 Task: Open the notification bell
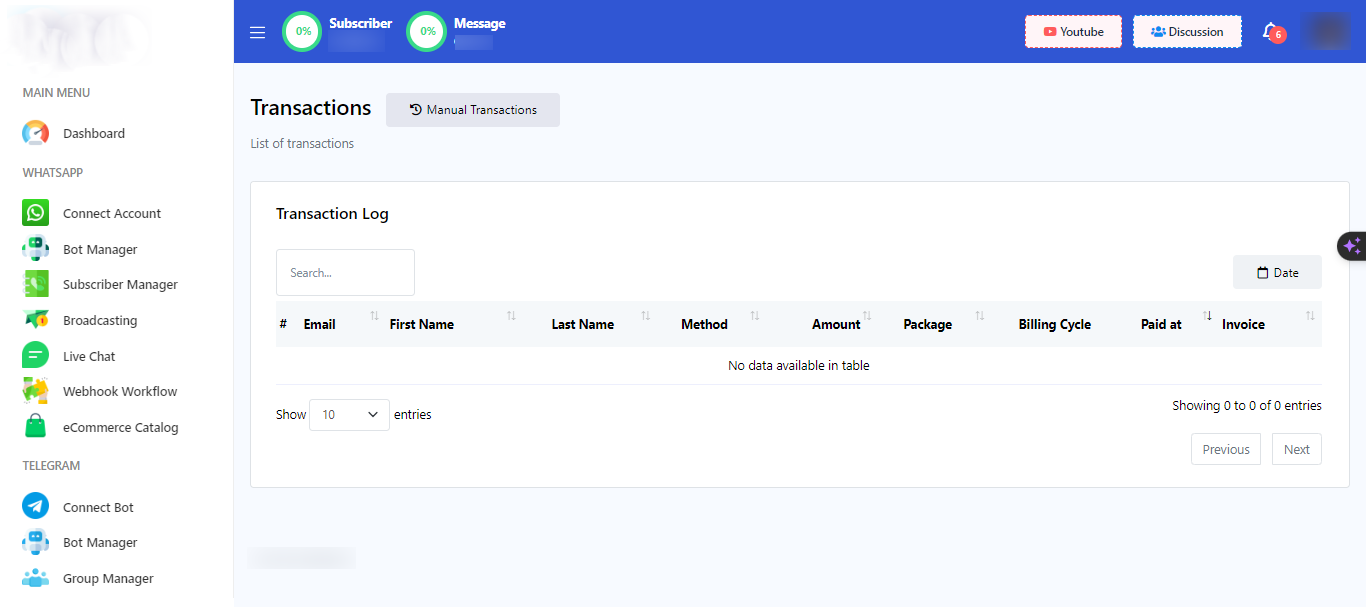point(1270,31)
